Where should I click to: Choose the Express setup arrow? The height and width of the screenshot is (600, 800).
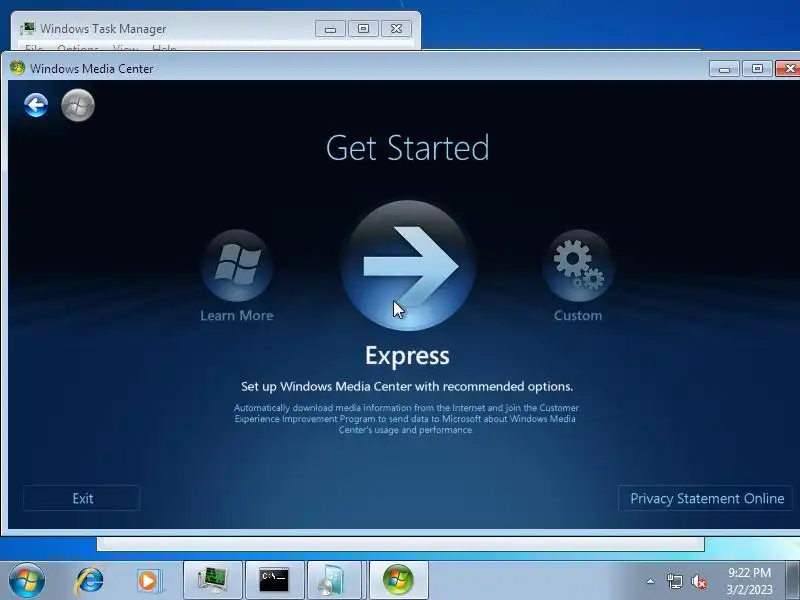coord(408,266)
